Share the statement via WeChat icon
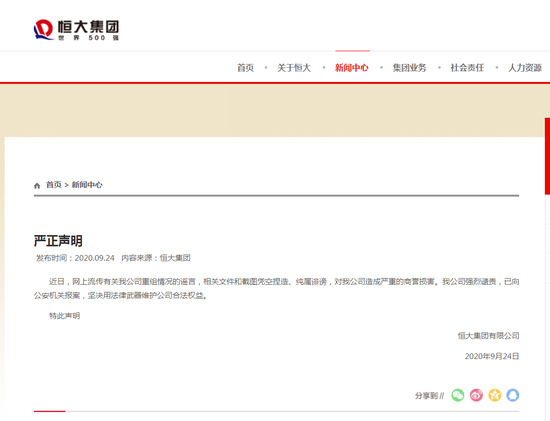This screenshot has height=421, width=550. pos(458,395)
